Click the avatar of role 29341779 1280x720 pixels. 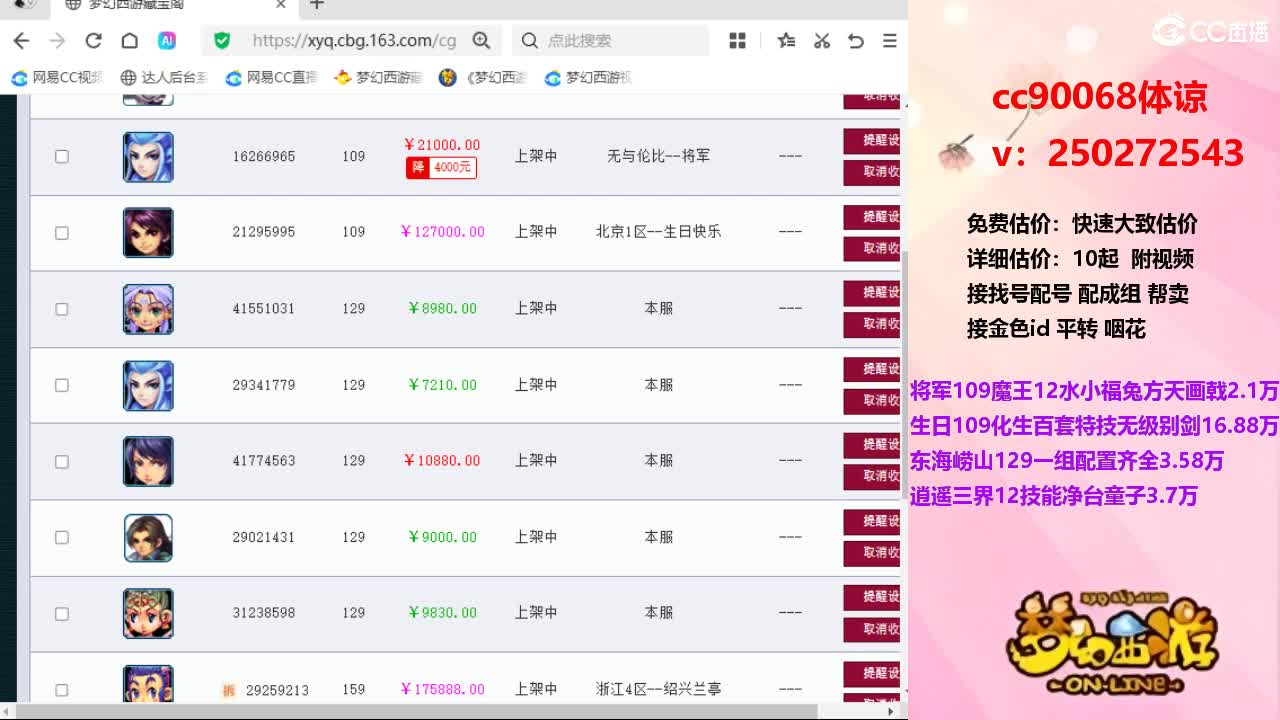click(148, 385)
